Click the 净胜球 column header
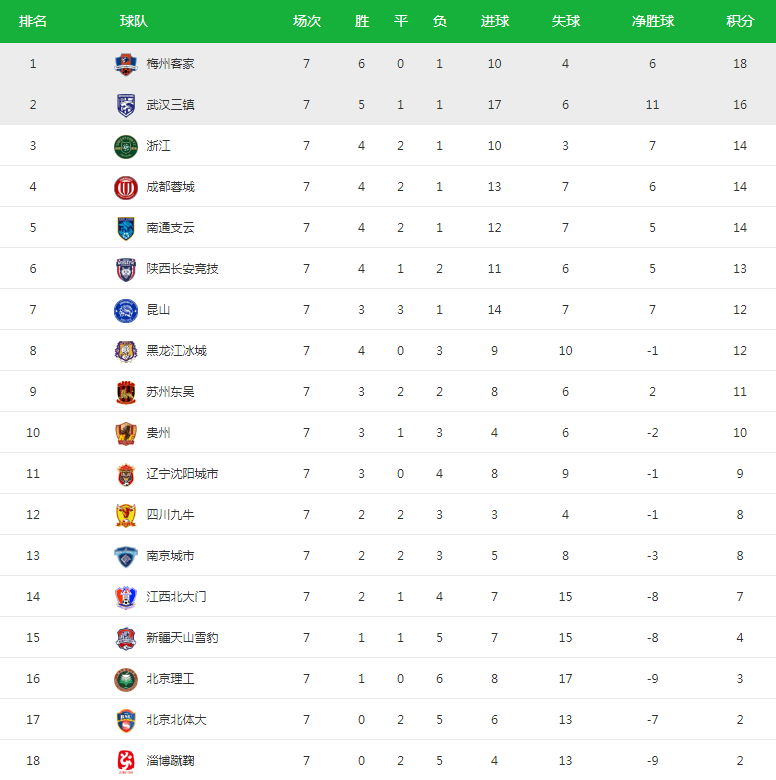 tap(652, 22)
